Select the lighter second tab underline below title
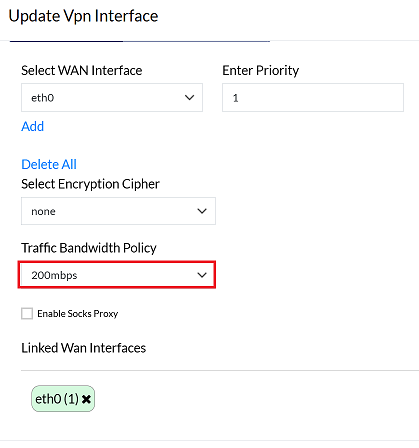 [196, 41]
